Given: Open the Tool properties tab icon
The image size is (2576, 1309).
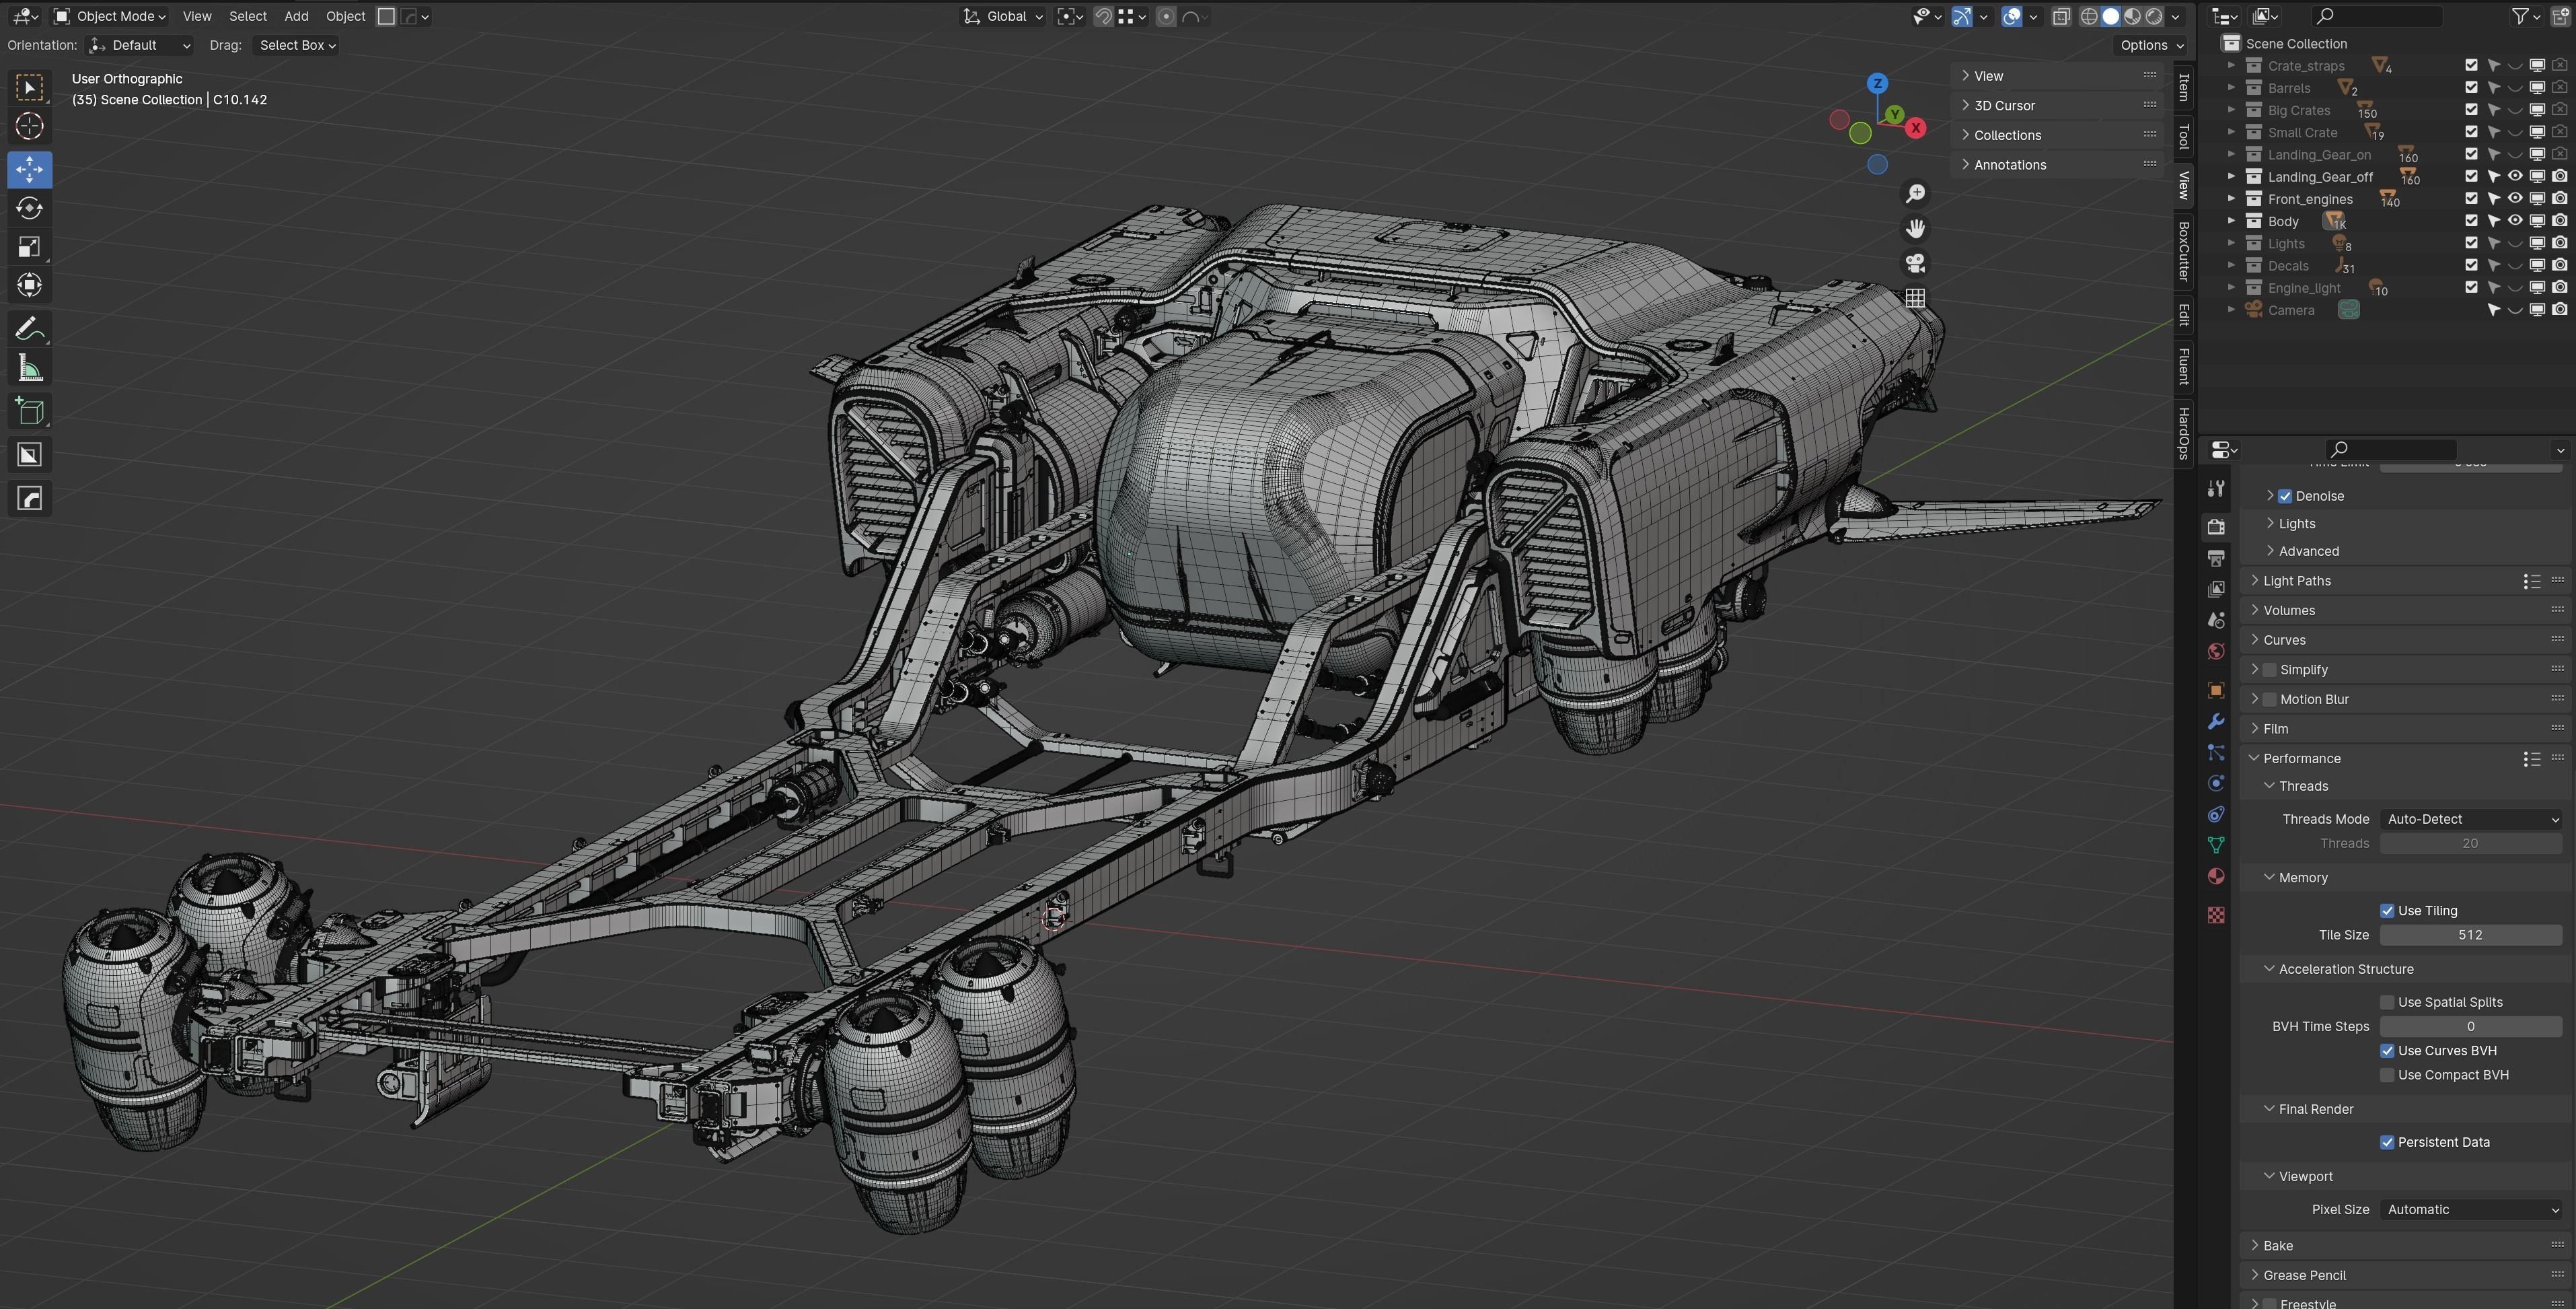Looking at the screenshot, I should coord(2216,488).
